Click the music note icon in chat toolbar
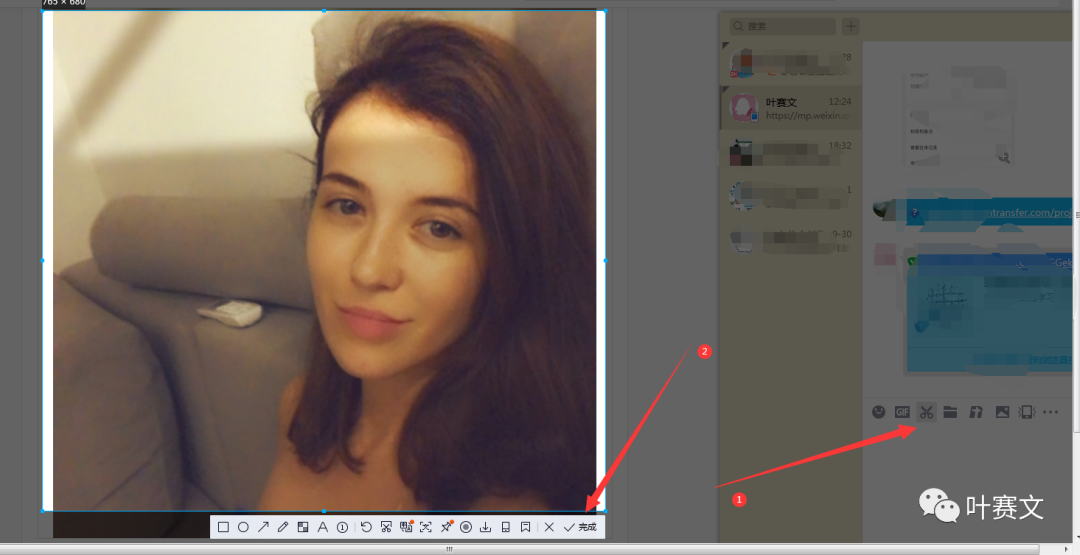Image resolution: width=1080 pixels, height=555 pixels. [x=975, y=412]
